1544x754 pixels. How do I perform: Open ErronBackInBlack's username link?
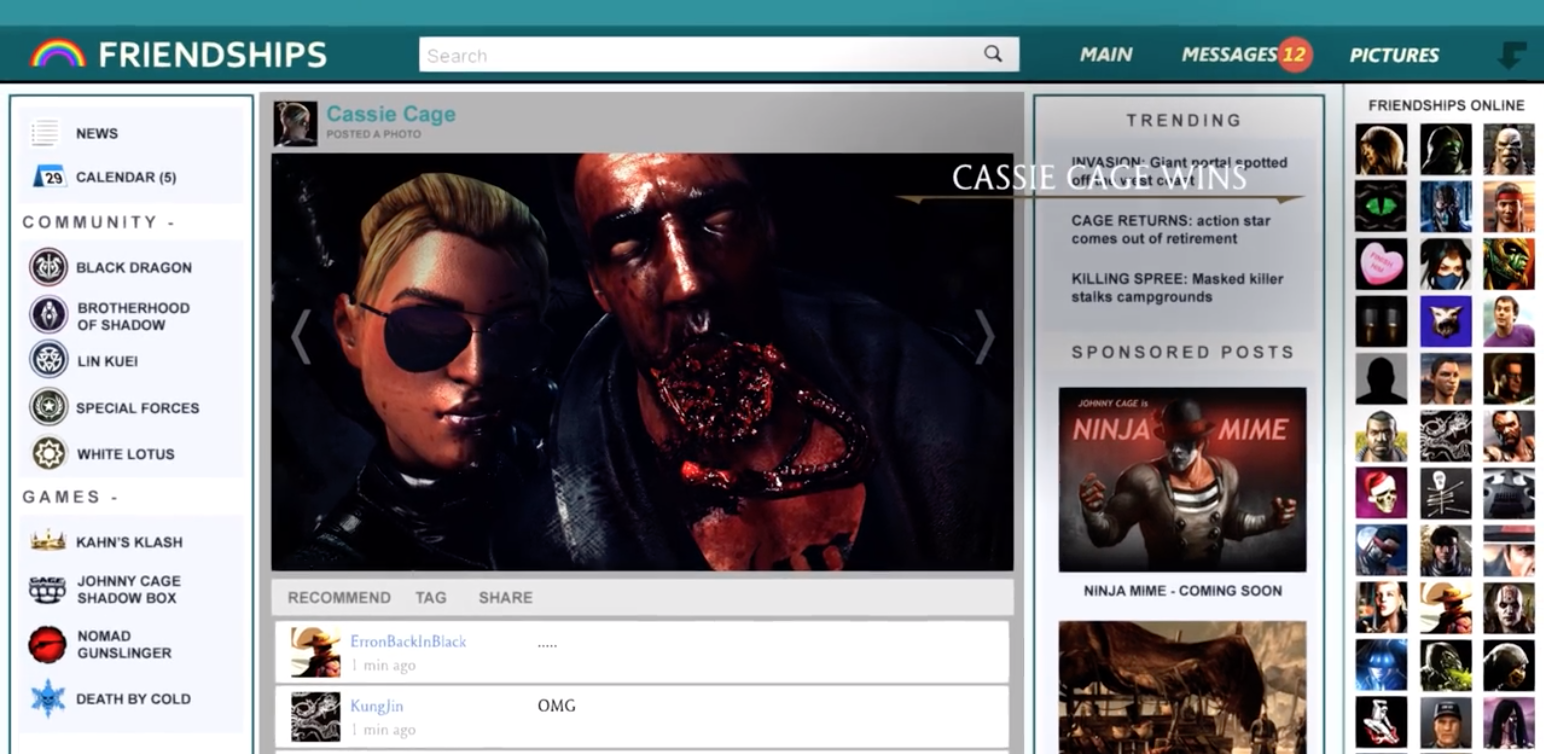[408, 641]
